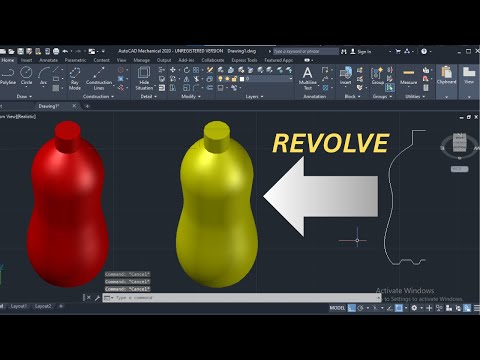The height and width of the screenshot is (360, 480).
Task: Click the Help question mark icon
Action: [424, 51]
